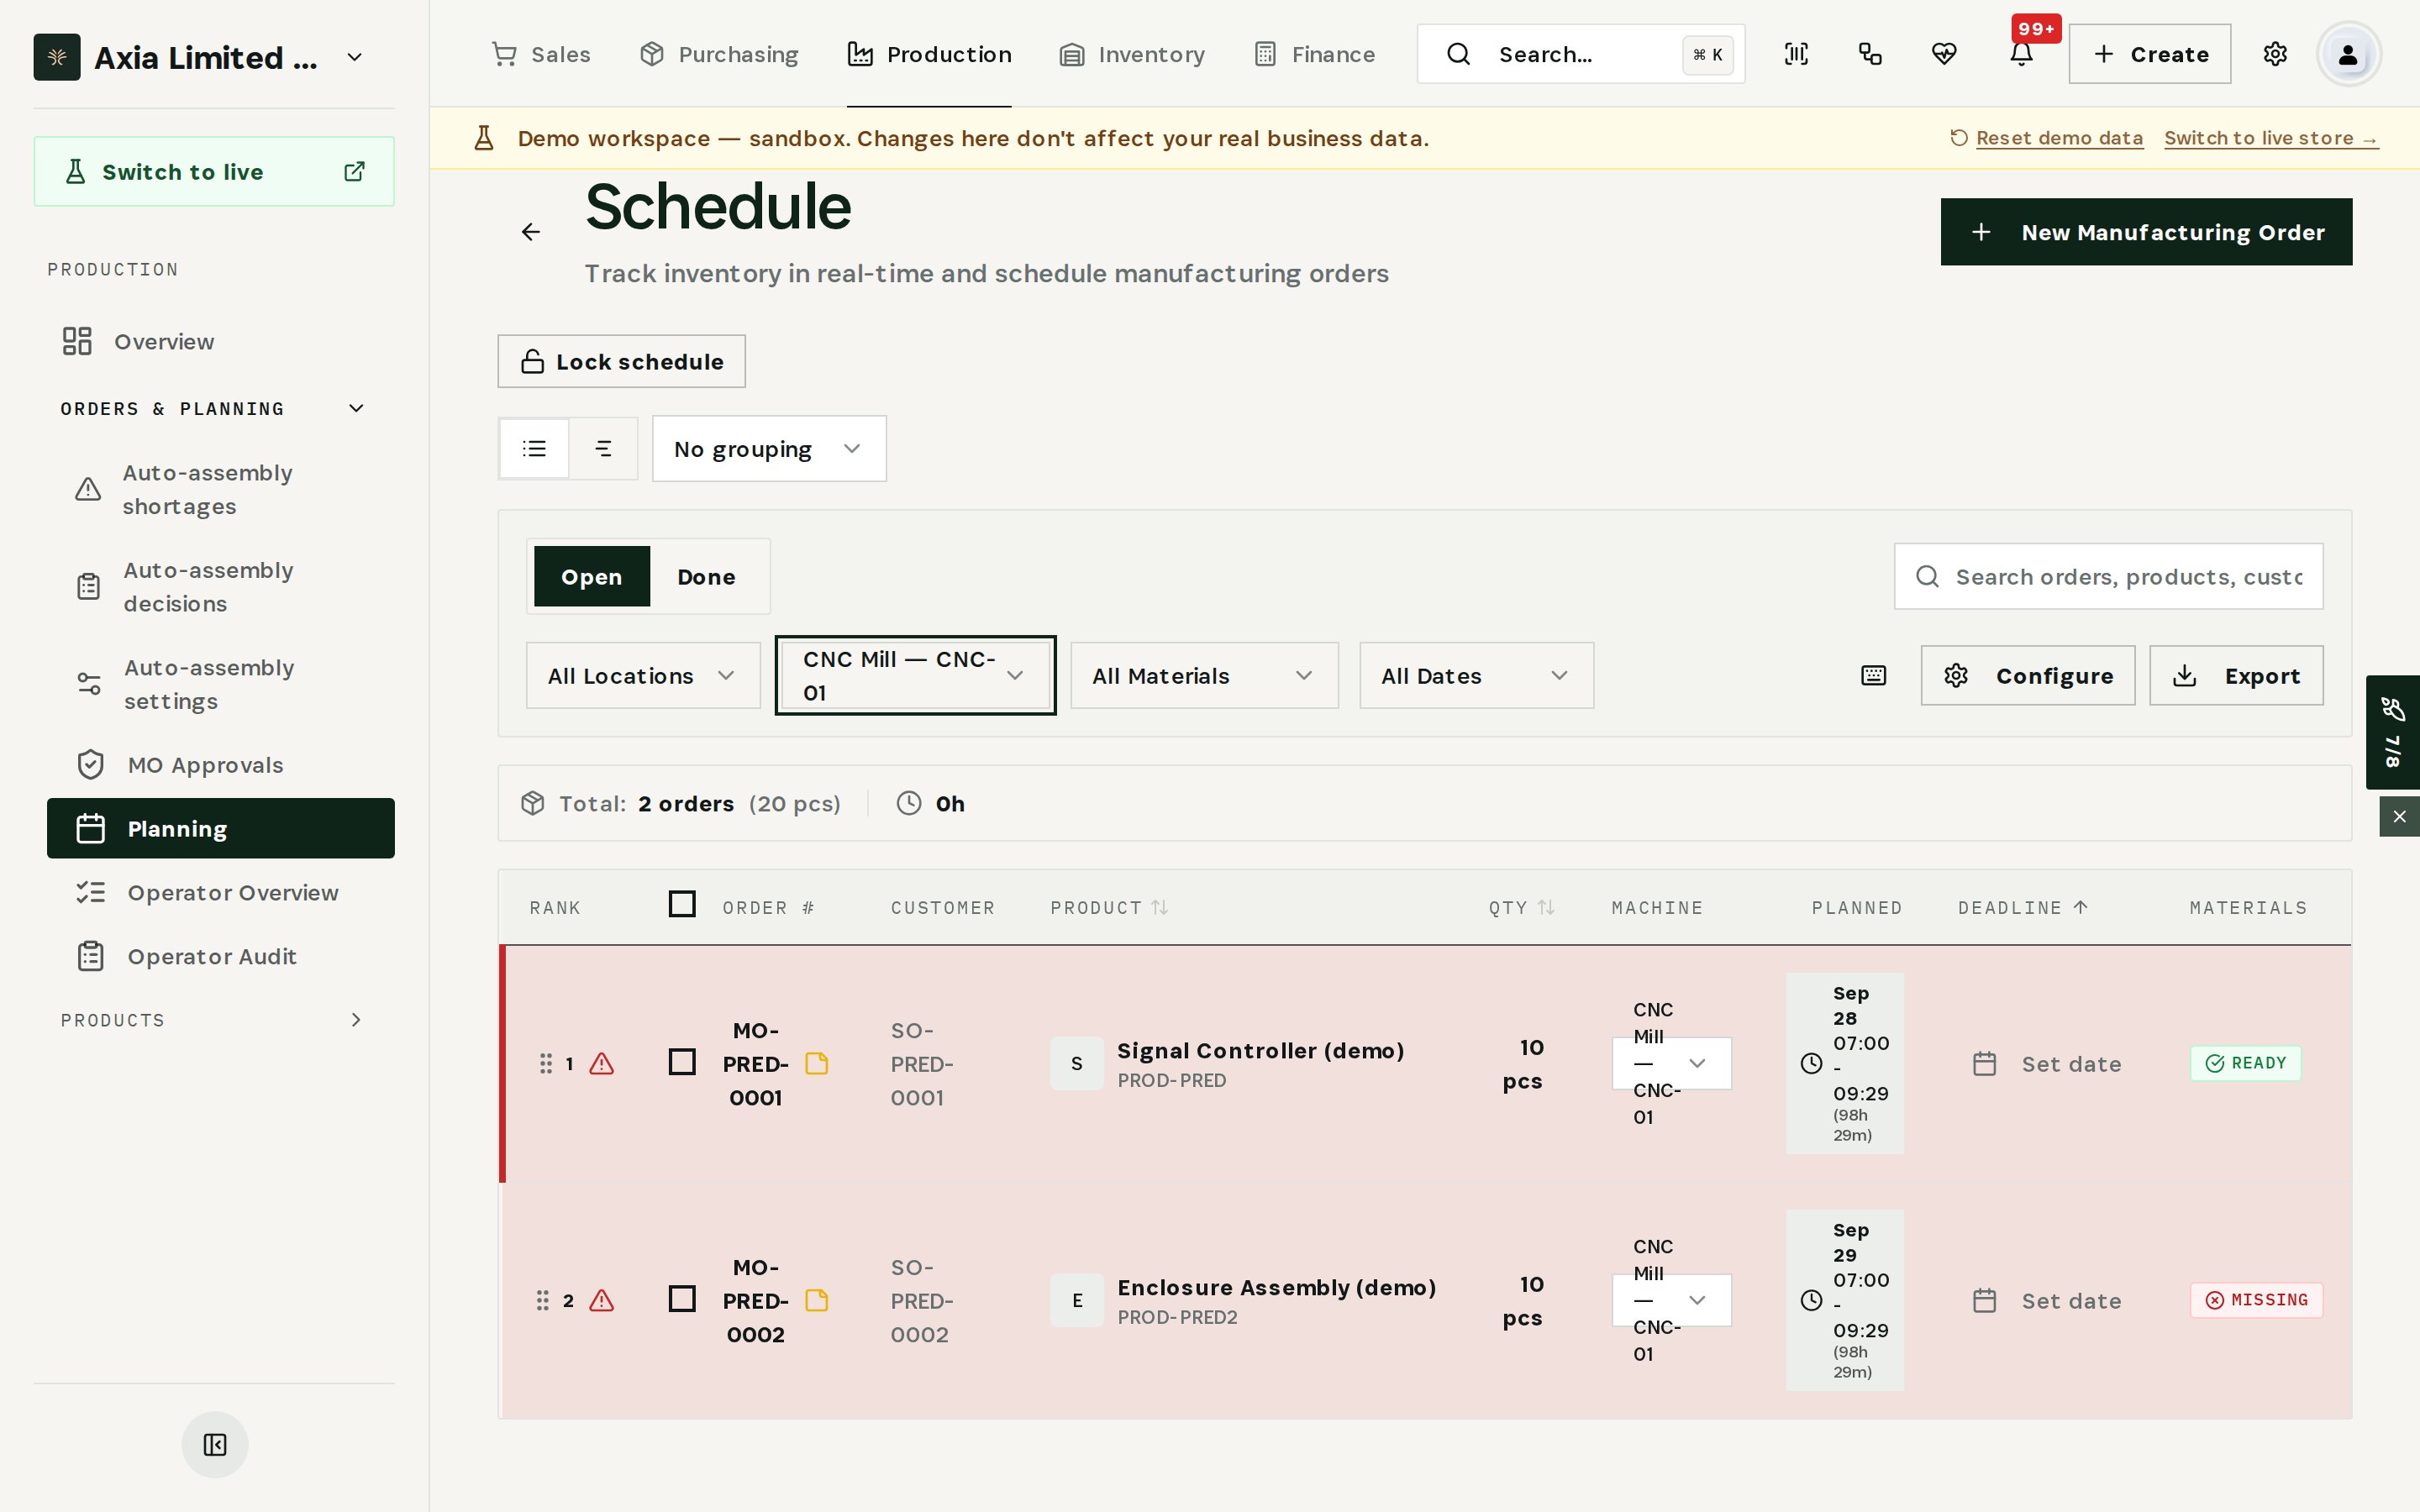Open the user profile avatar
The image size is (2420, 1512).
(2348, 54)
